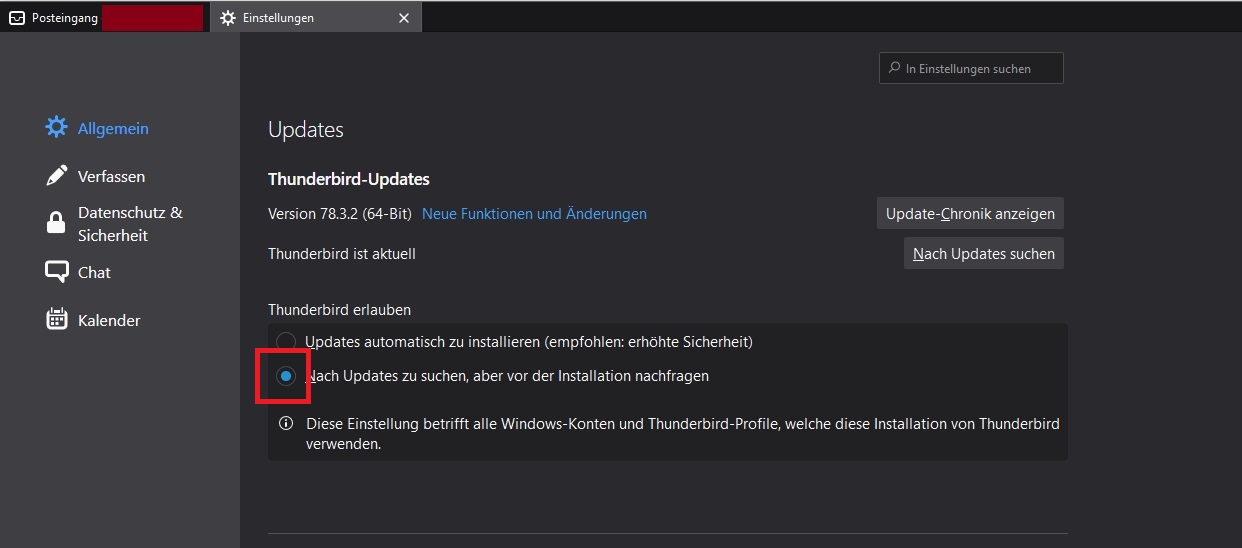Click the Allgemein gear icon
The width and height of the screenshot is (1242, 548).
(57, 128)
